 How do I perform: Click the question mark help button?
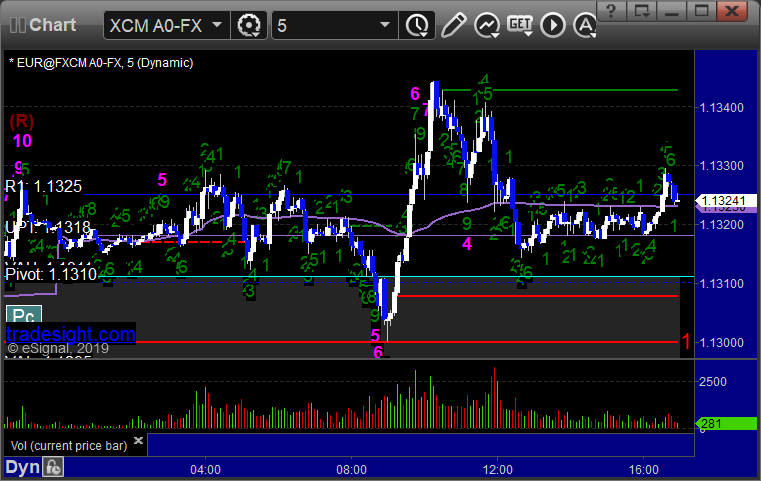coord(612,11)
